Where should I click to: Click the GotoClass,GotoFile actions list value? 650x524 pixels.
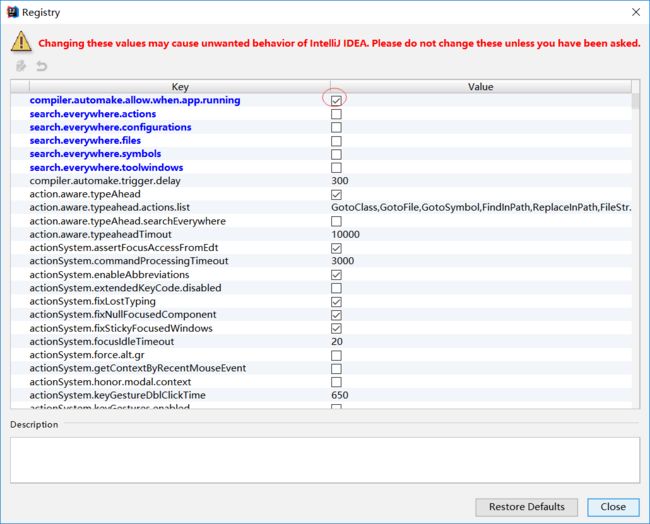481,207
